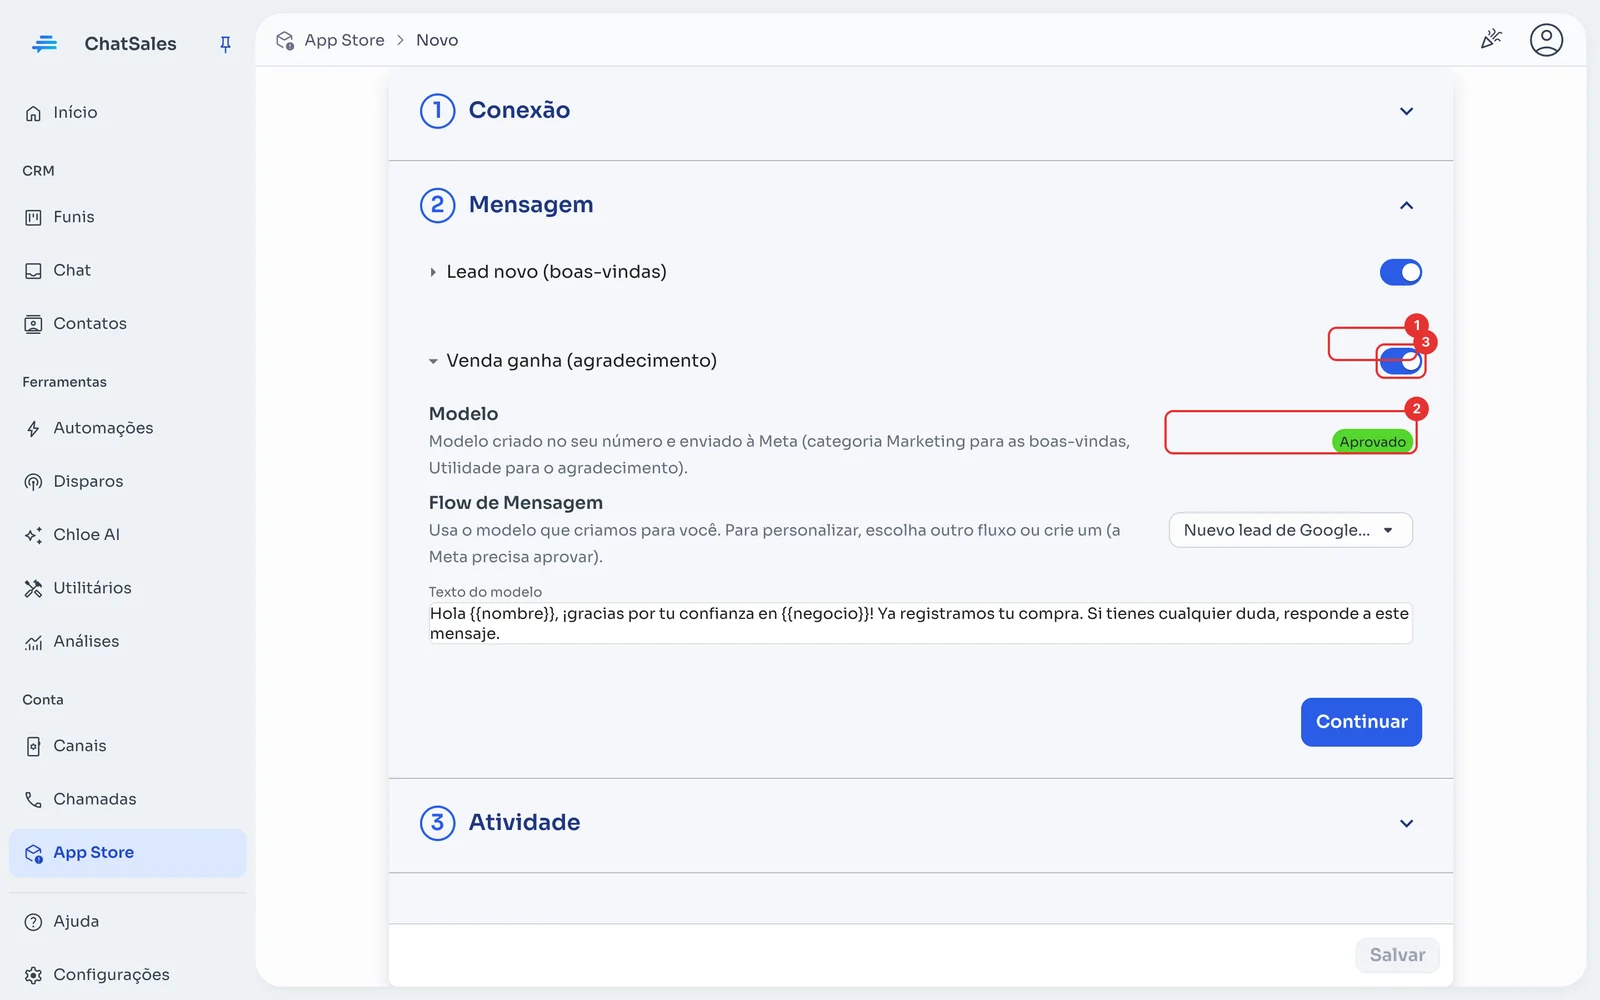The width and height of the screenshot is (1600, 1000).
Task: Click the ChatSales logo icon
Action: click(x=44, y=44)
